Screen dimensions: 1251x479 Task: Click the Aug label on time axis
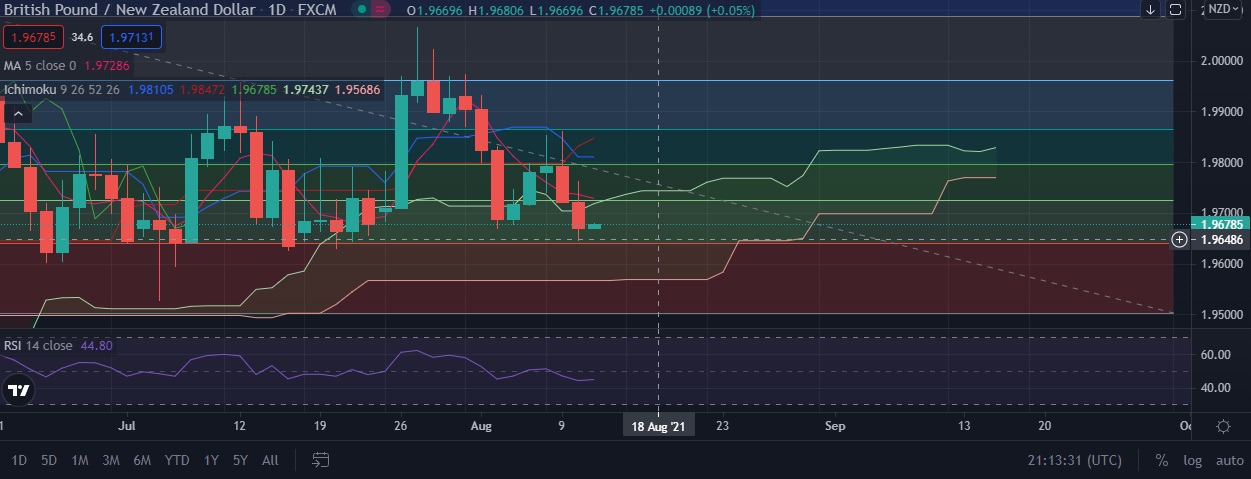tap(481, 426)
